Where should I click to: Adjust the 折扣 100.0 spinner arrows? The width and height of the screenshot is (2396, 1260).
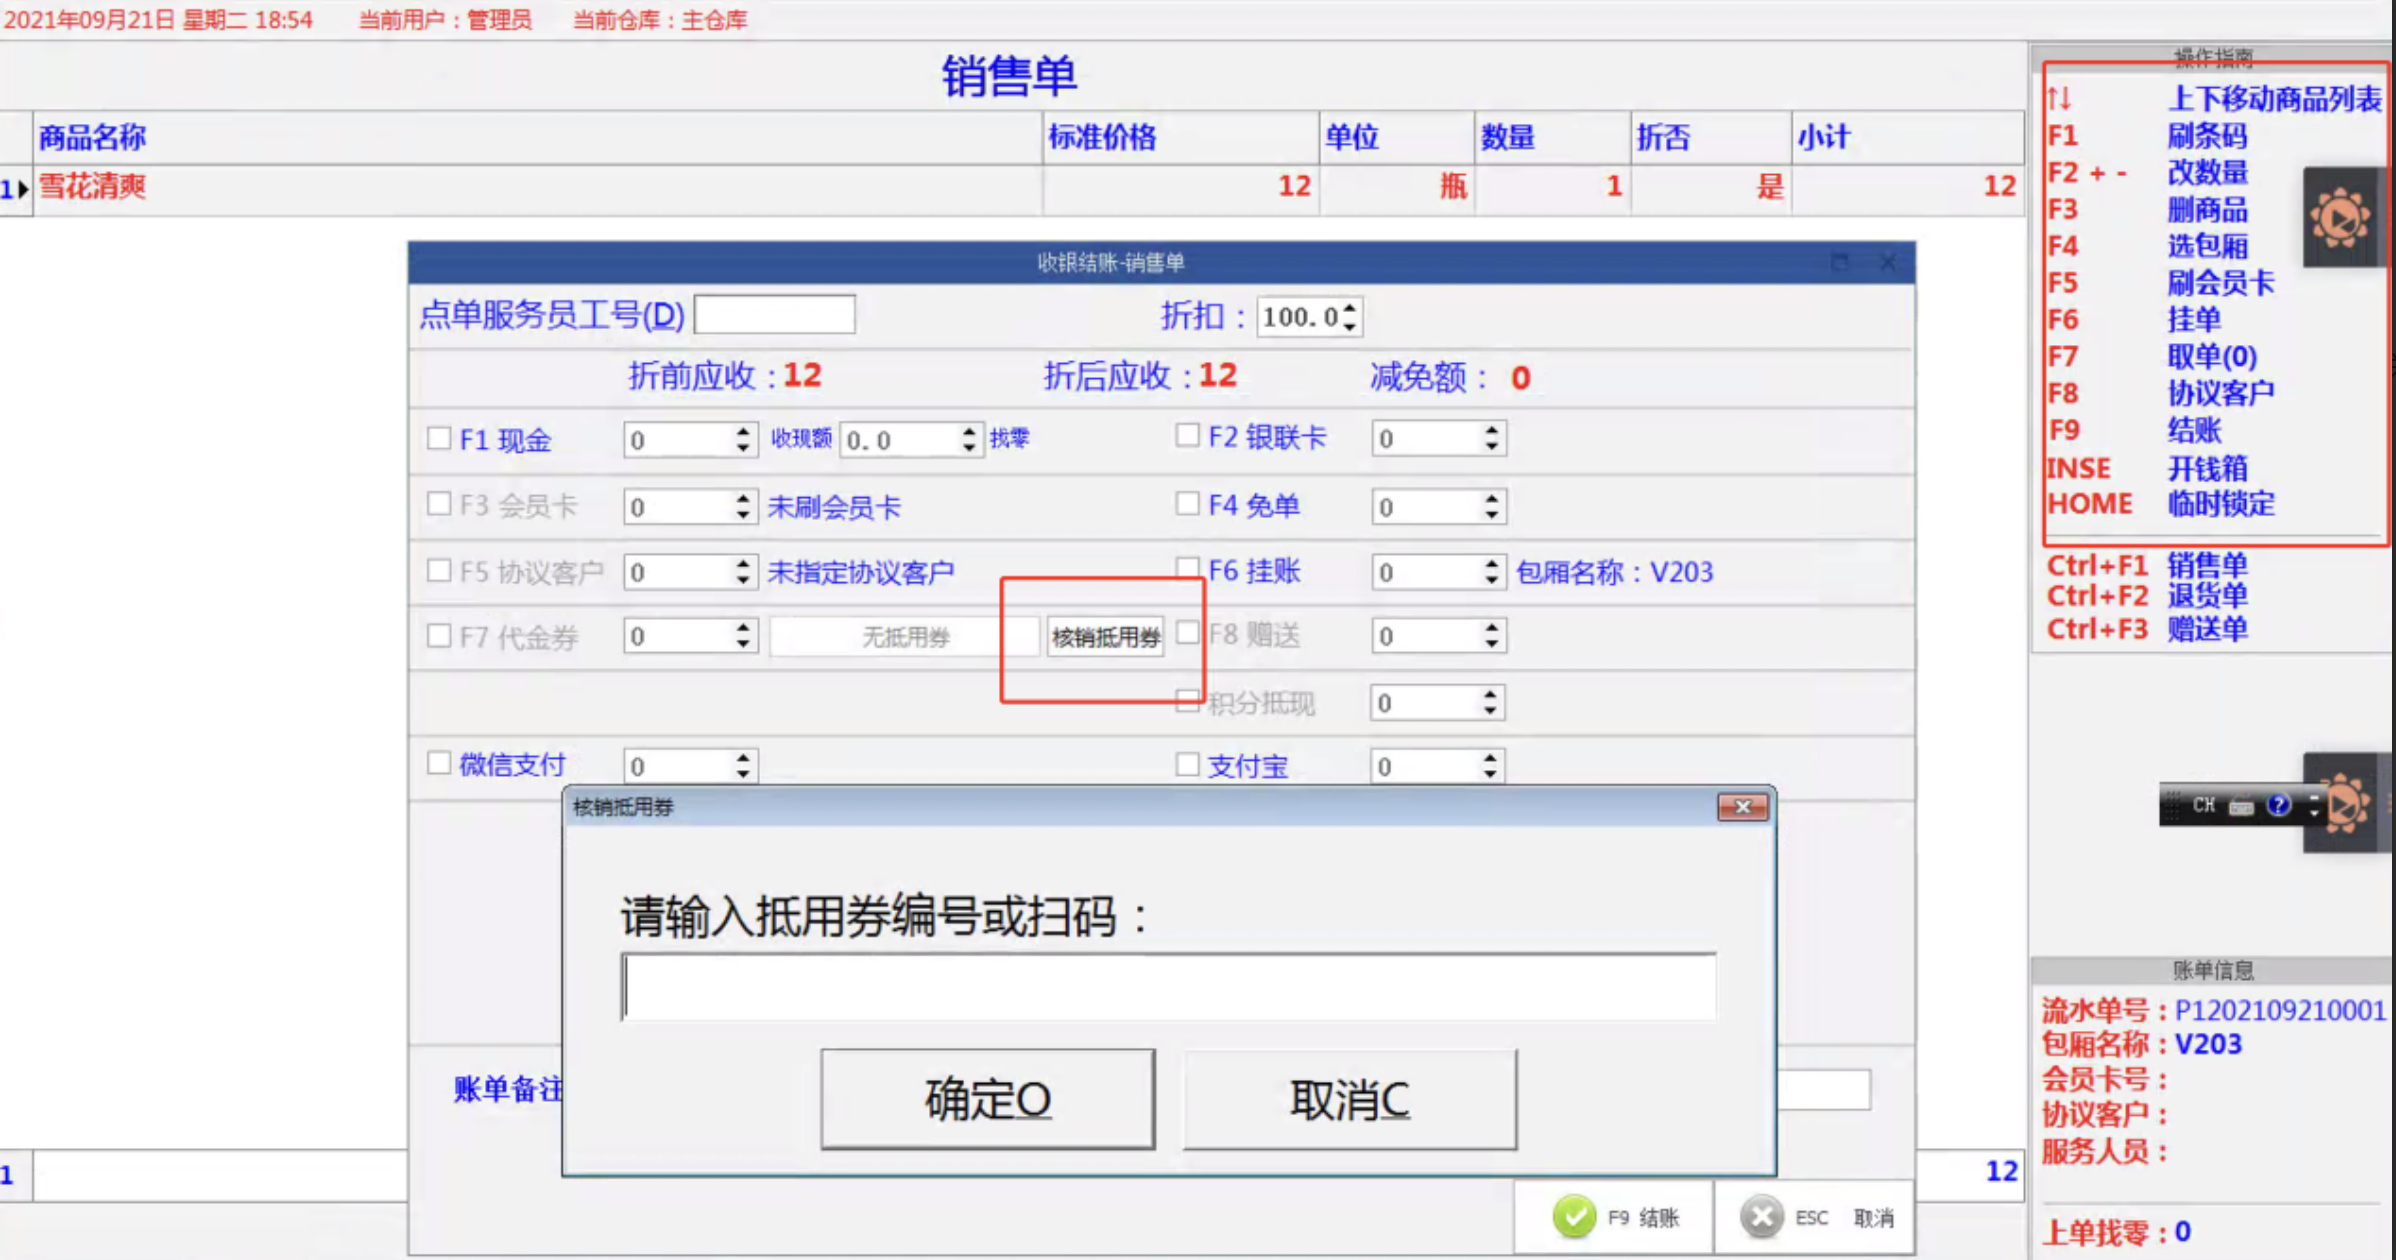1349,317
